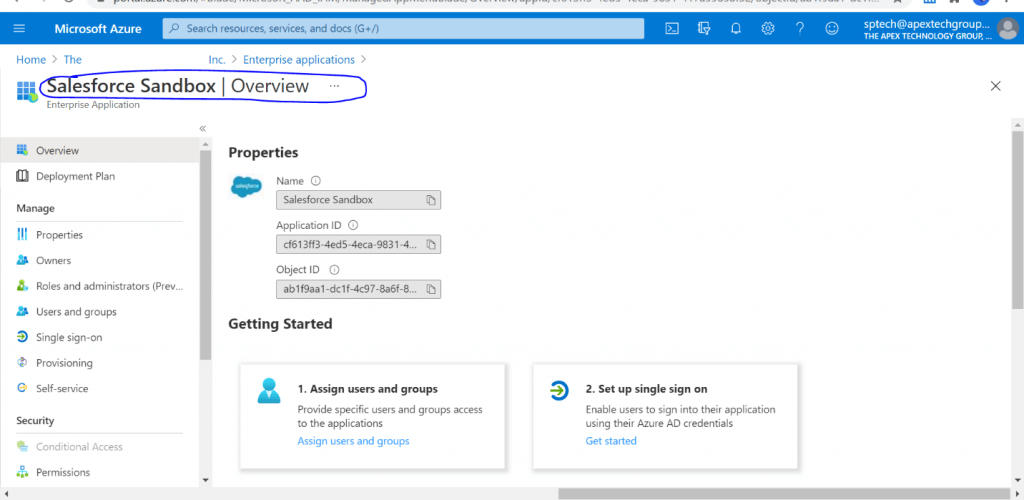The image size is (1024, 500).
Task: Click Get started under single sign on
Action: click(x=611, y=441)
